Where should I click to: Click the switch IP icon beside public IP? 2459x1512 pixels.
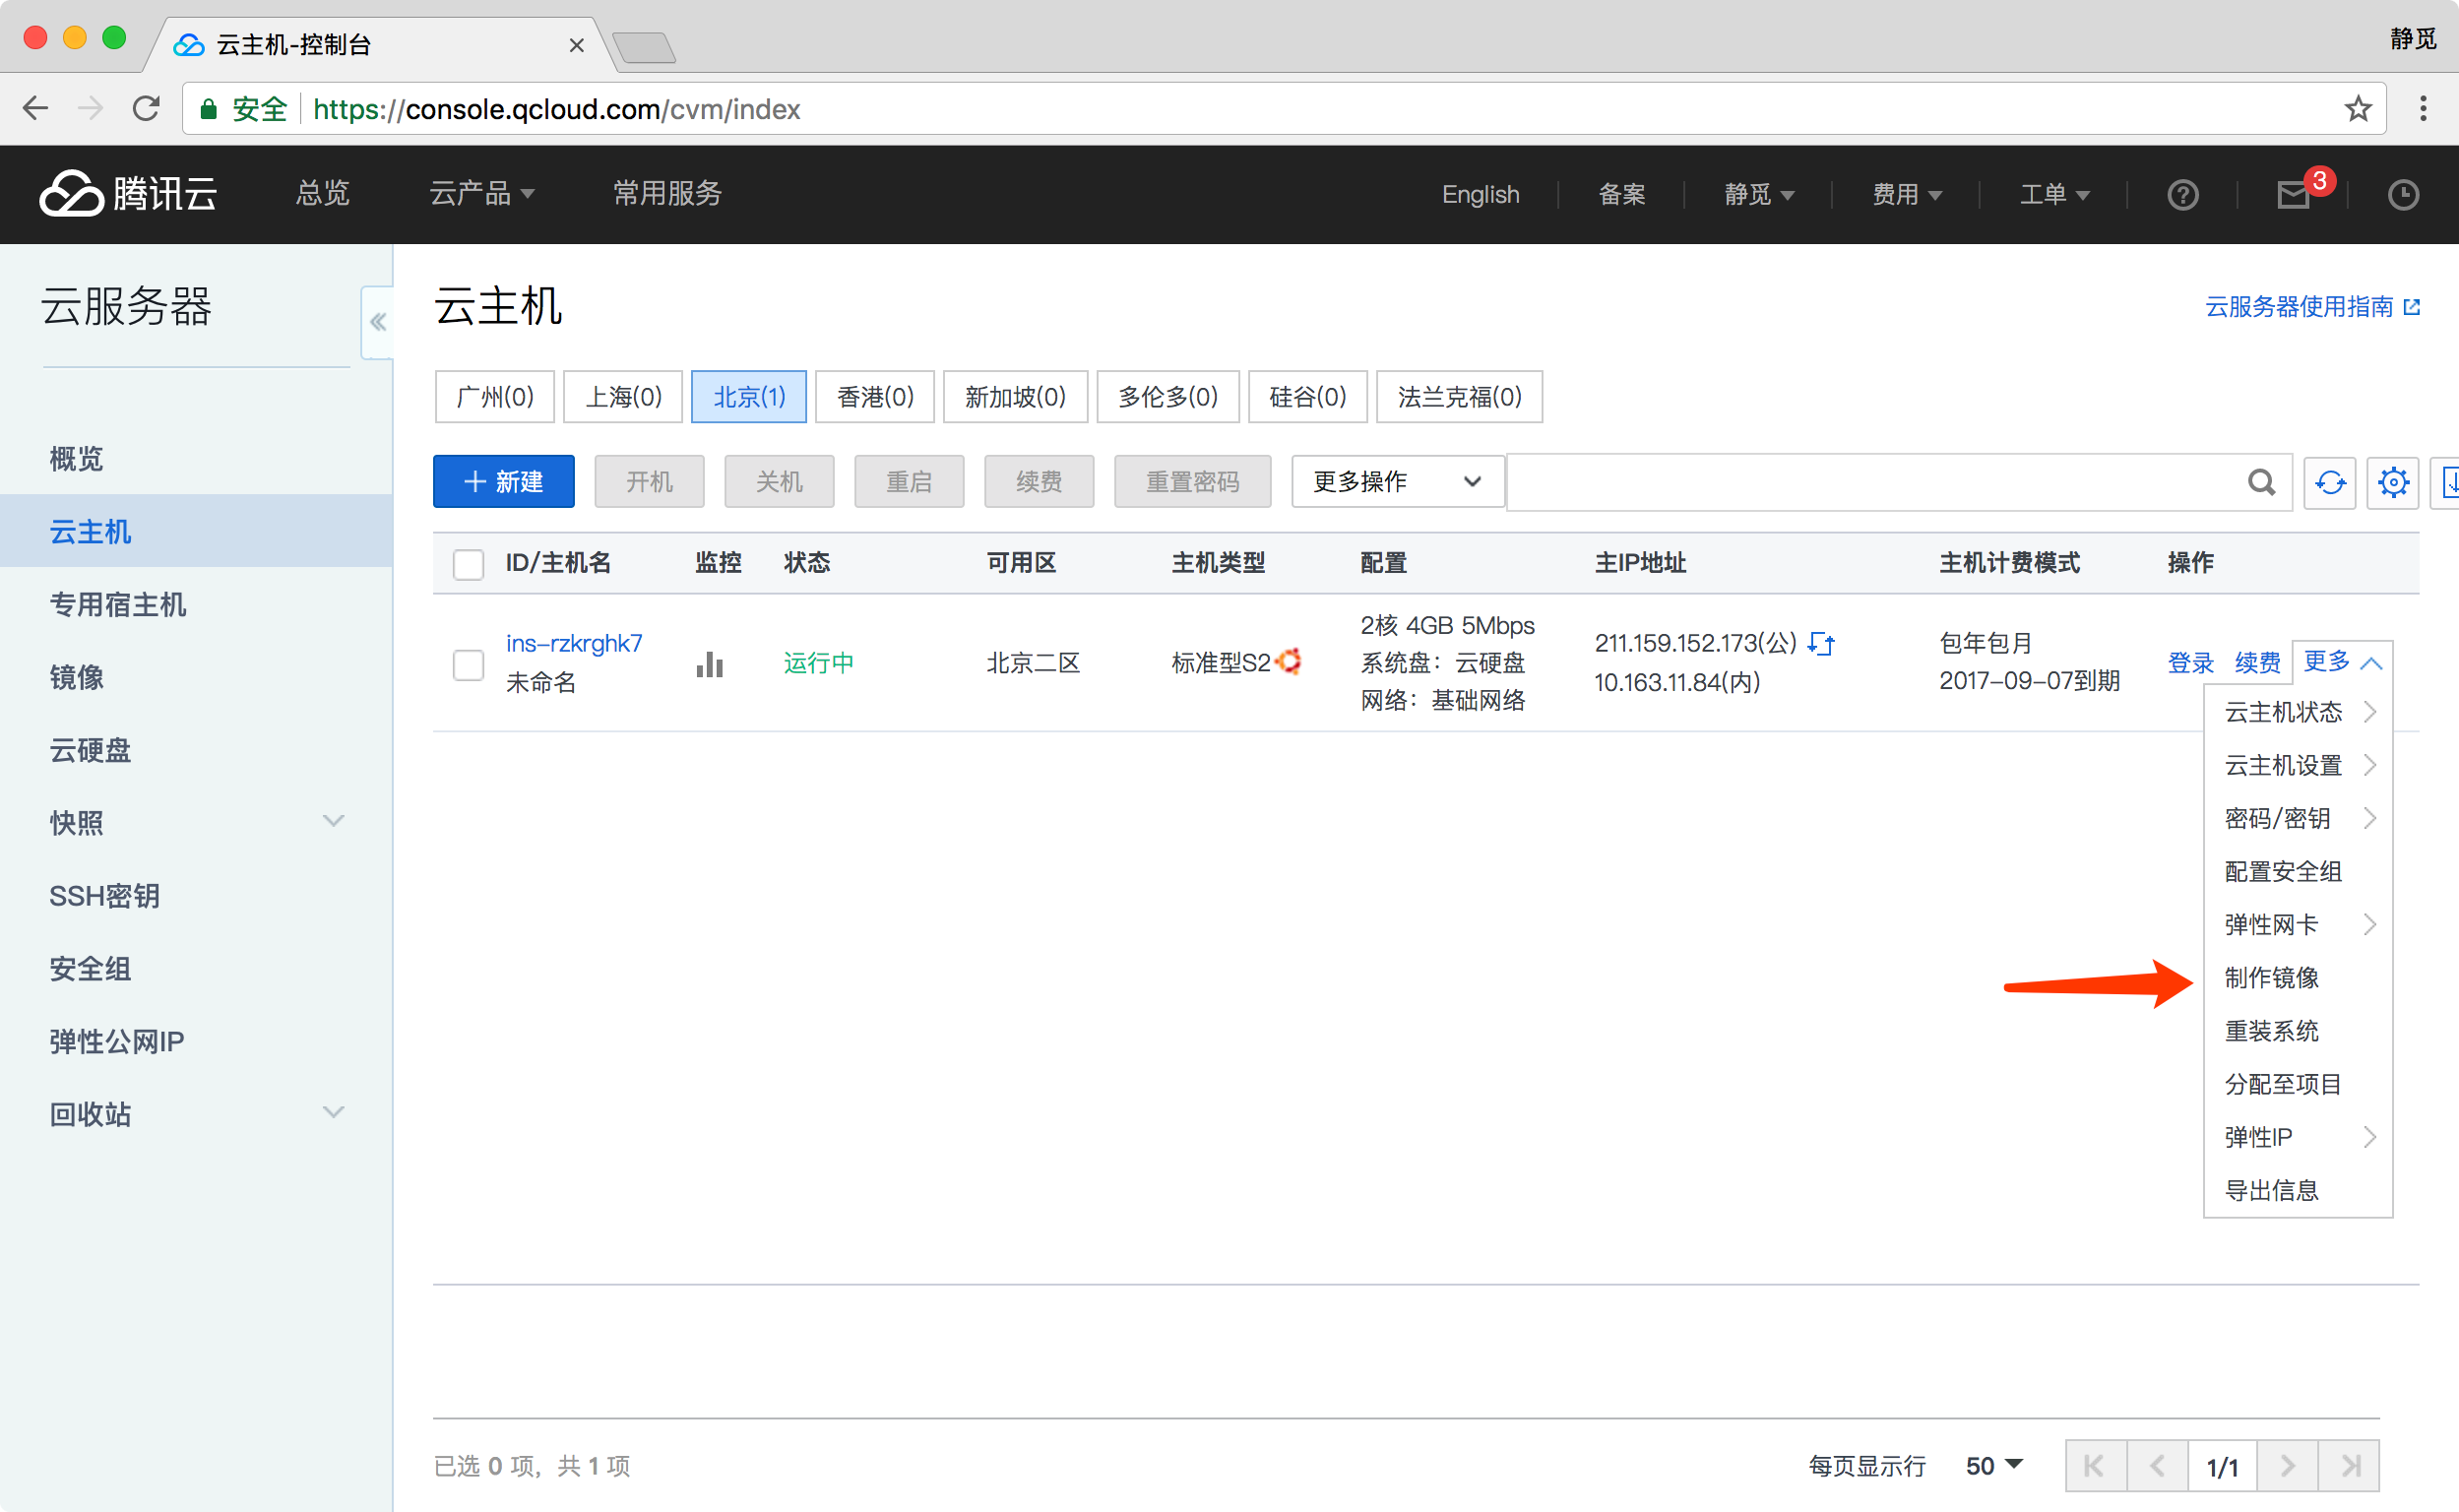1822,643
